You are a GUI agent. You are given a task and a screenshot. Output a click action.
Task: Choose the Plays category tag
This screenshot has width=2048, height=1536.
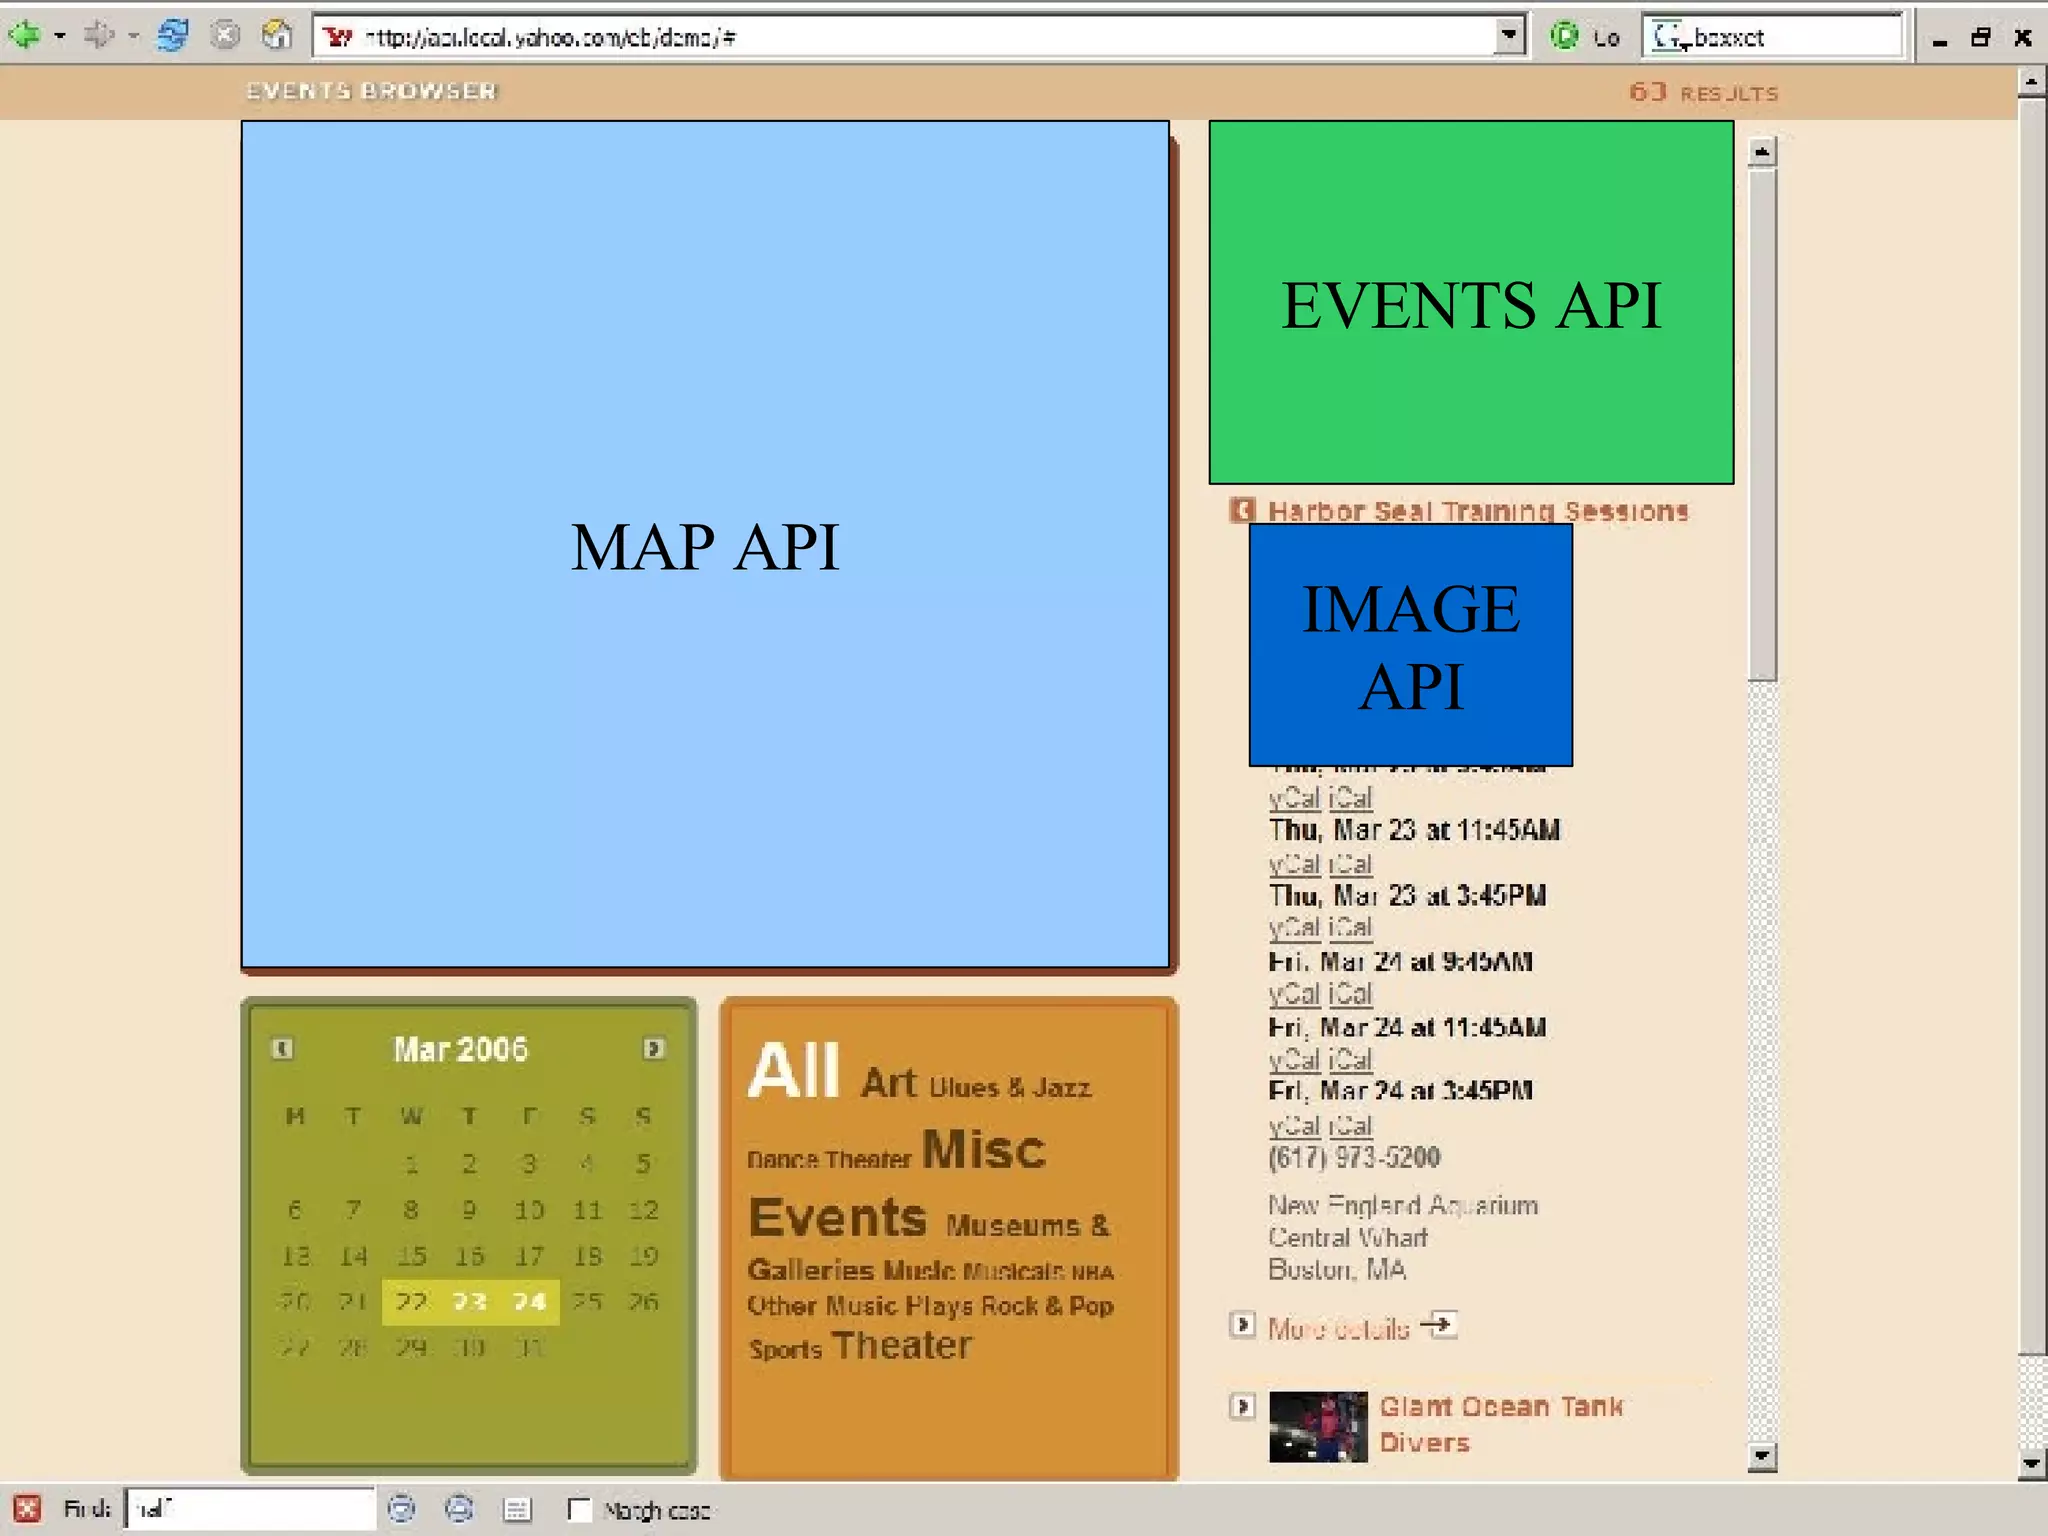[939, 1306]
